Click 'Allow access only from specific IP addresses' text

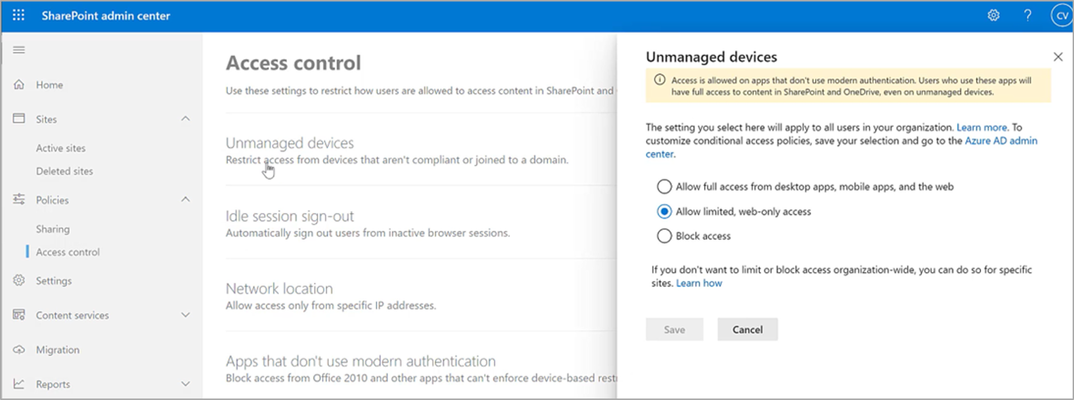pyautogui.click(x=331, y=305)
